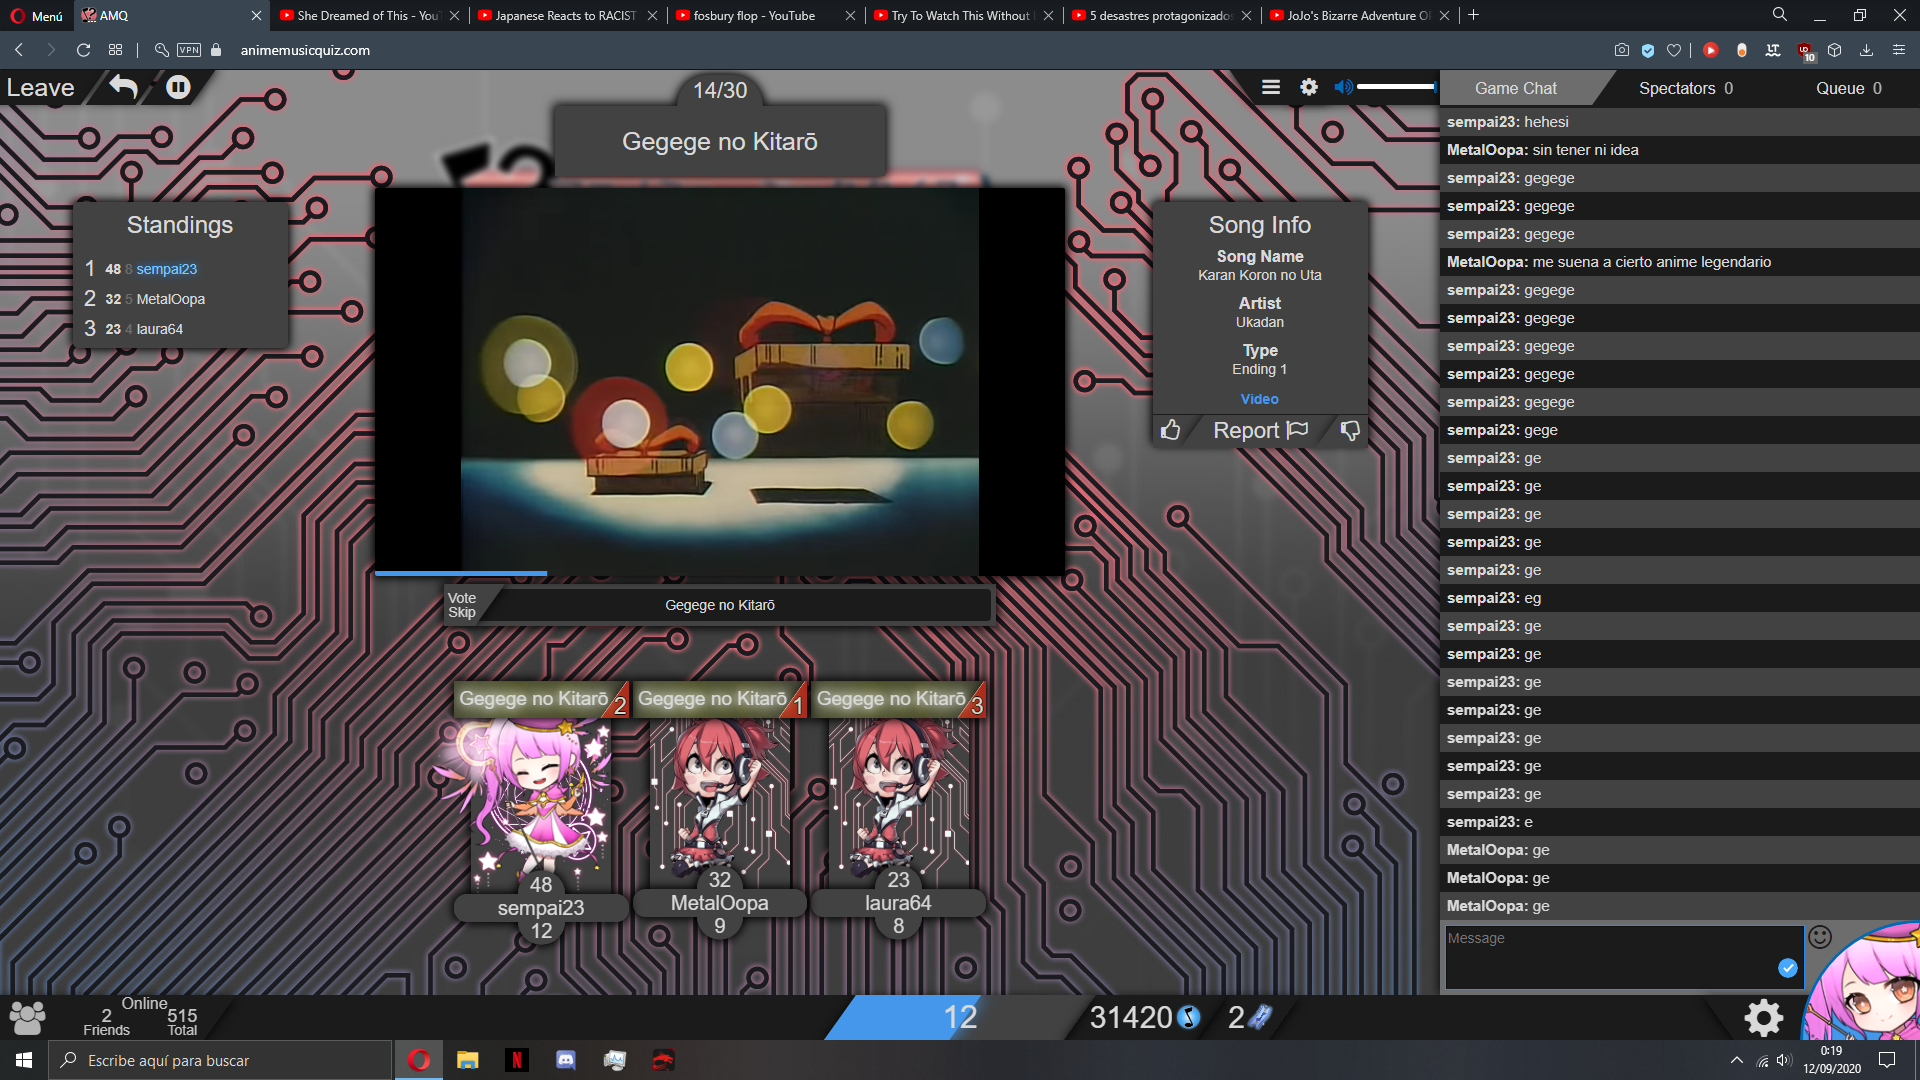Adjust the volume slider
Viewport: 1920px width, 1080px height.
(1396, 88)
